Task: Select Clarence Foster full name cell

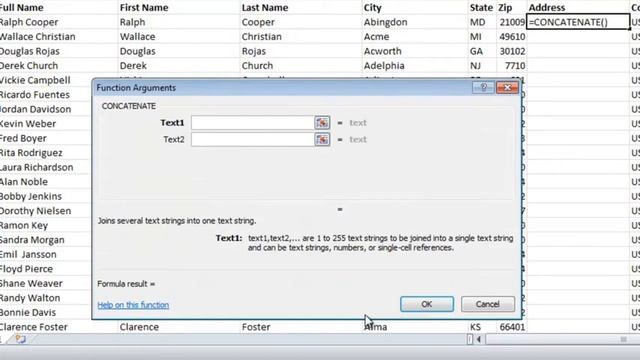Action: (x=59, y=327)
